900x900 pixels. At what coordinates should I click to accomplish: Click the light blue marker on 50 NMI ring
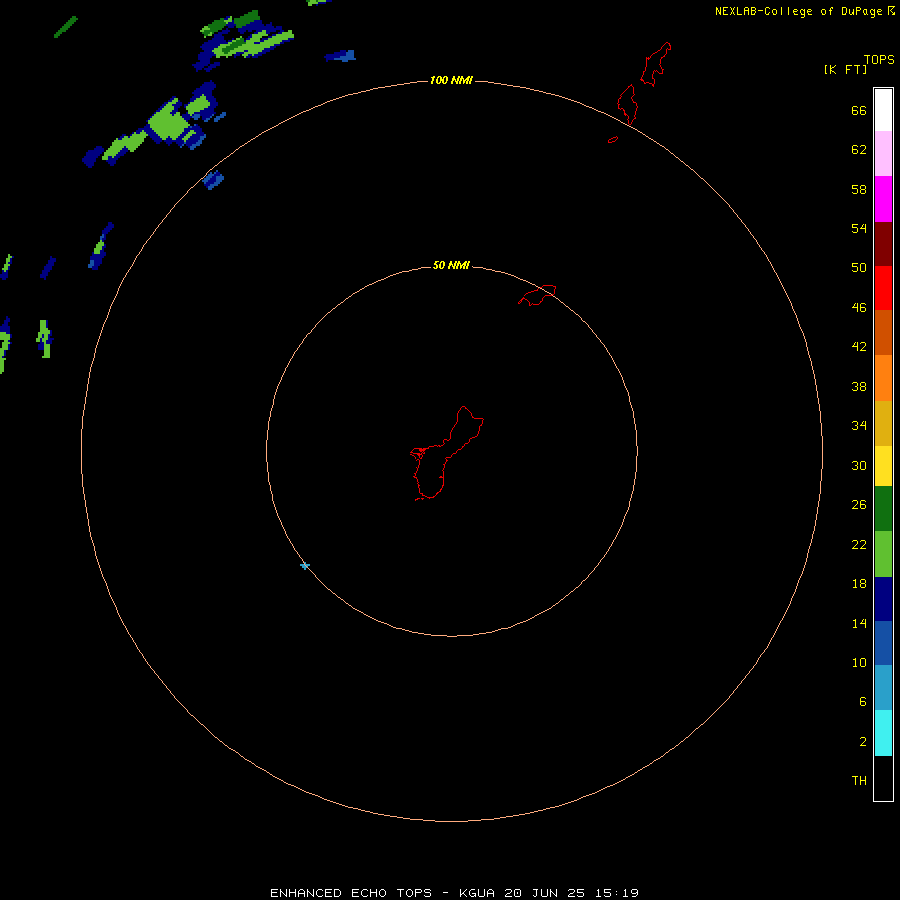(x=305, y=566)
